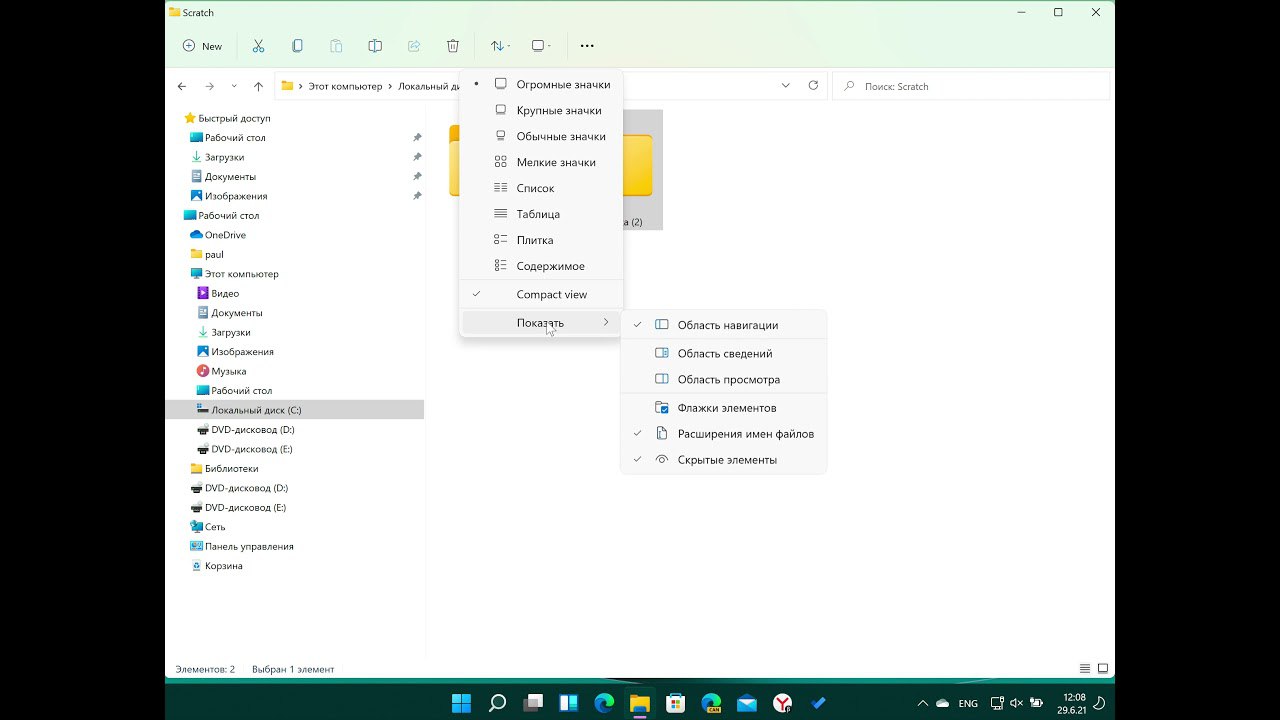The image size is (1280, 720).
Task: Toggle Область просмотра pane
Action: [724, 379]
